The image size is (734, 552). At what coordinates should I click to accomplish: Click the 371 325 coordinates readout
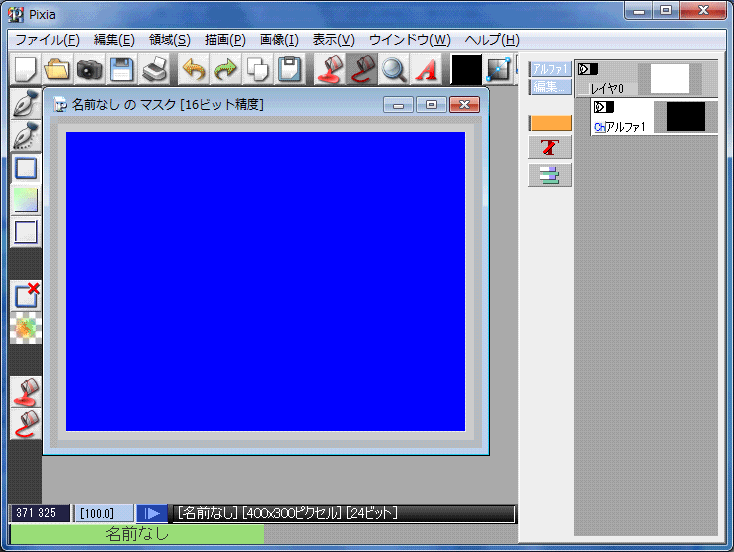coord(39,513)
